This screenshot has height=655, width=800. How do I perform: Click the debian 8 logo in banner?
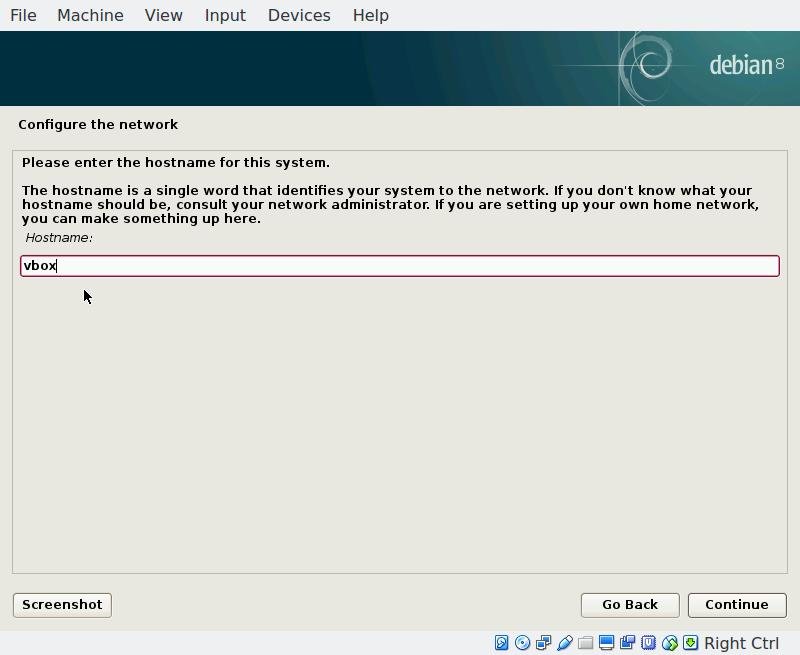tap(746, 65)
